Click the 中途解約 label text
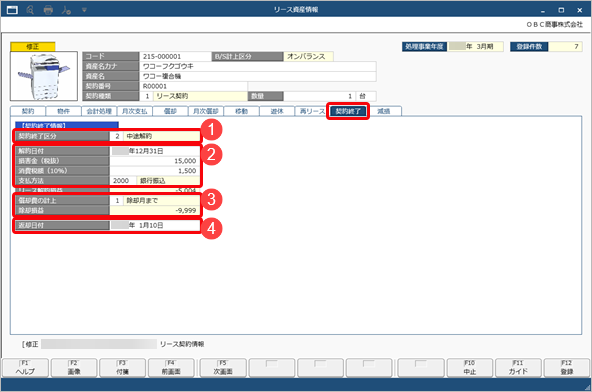 (x=139, y=136)
